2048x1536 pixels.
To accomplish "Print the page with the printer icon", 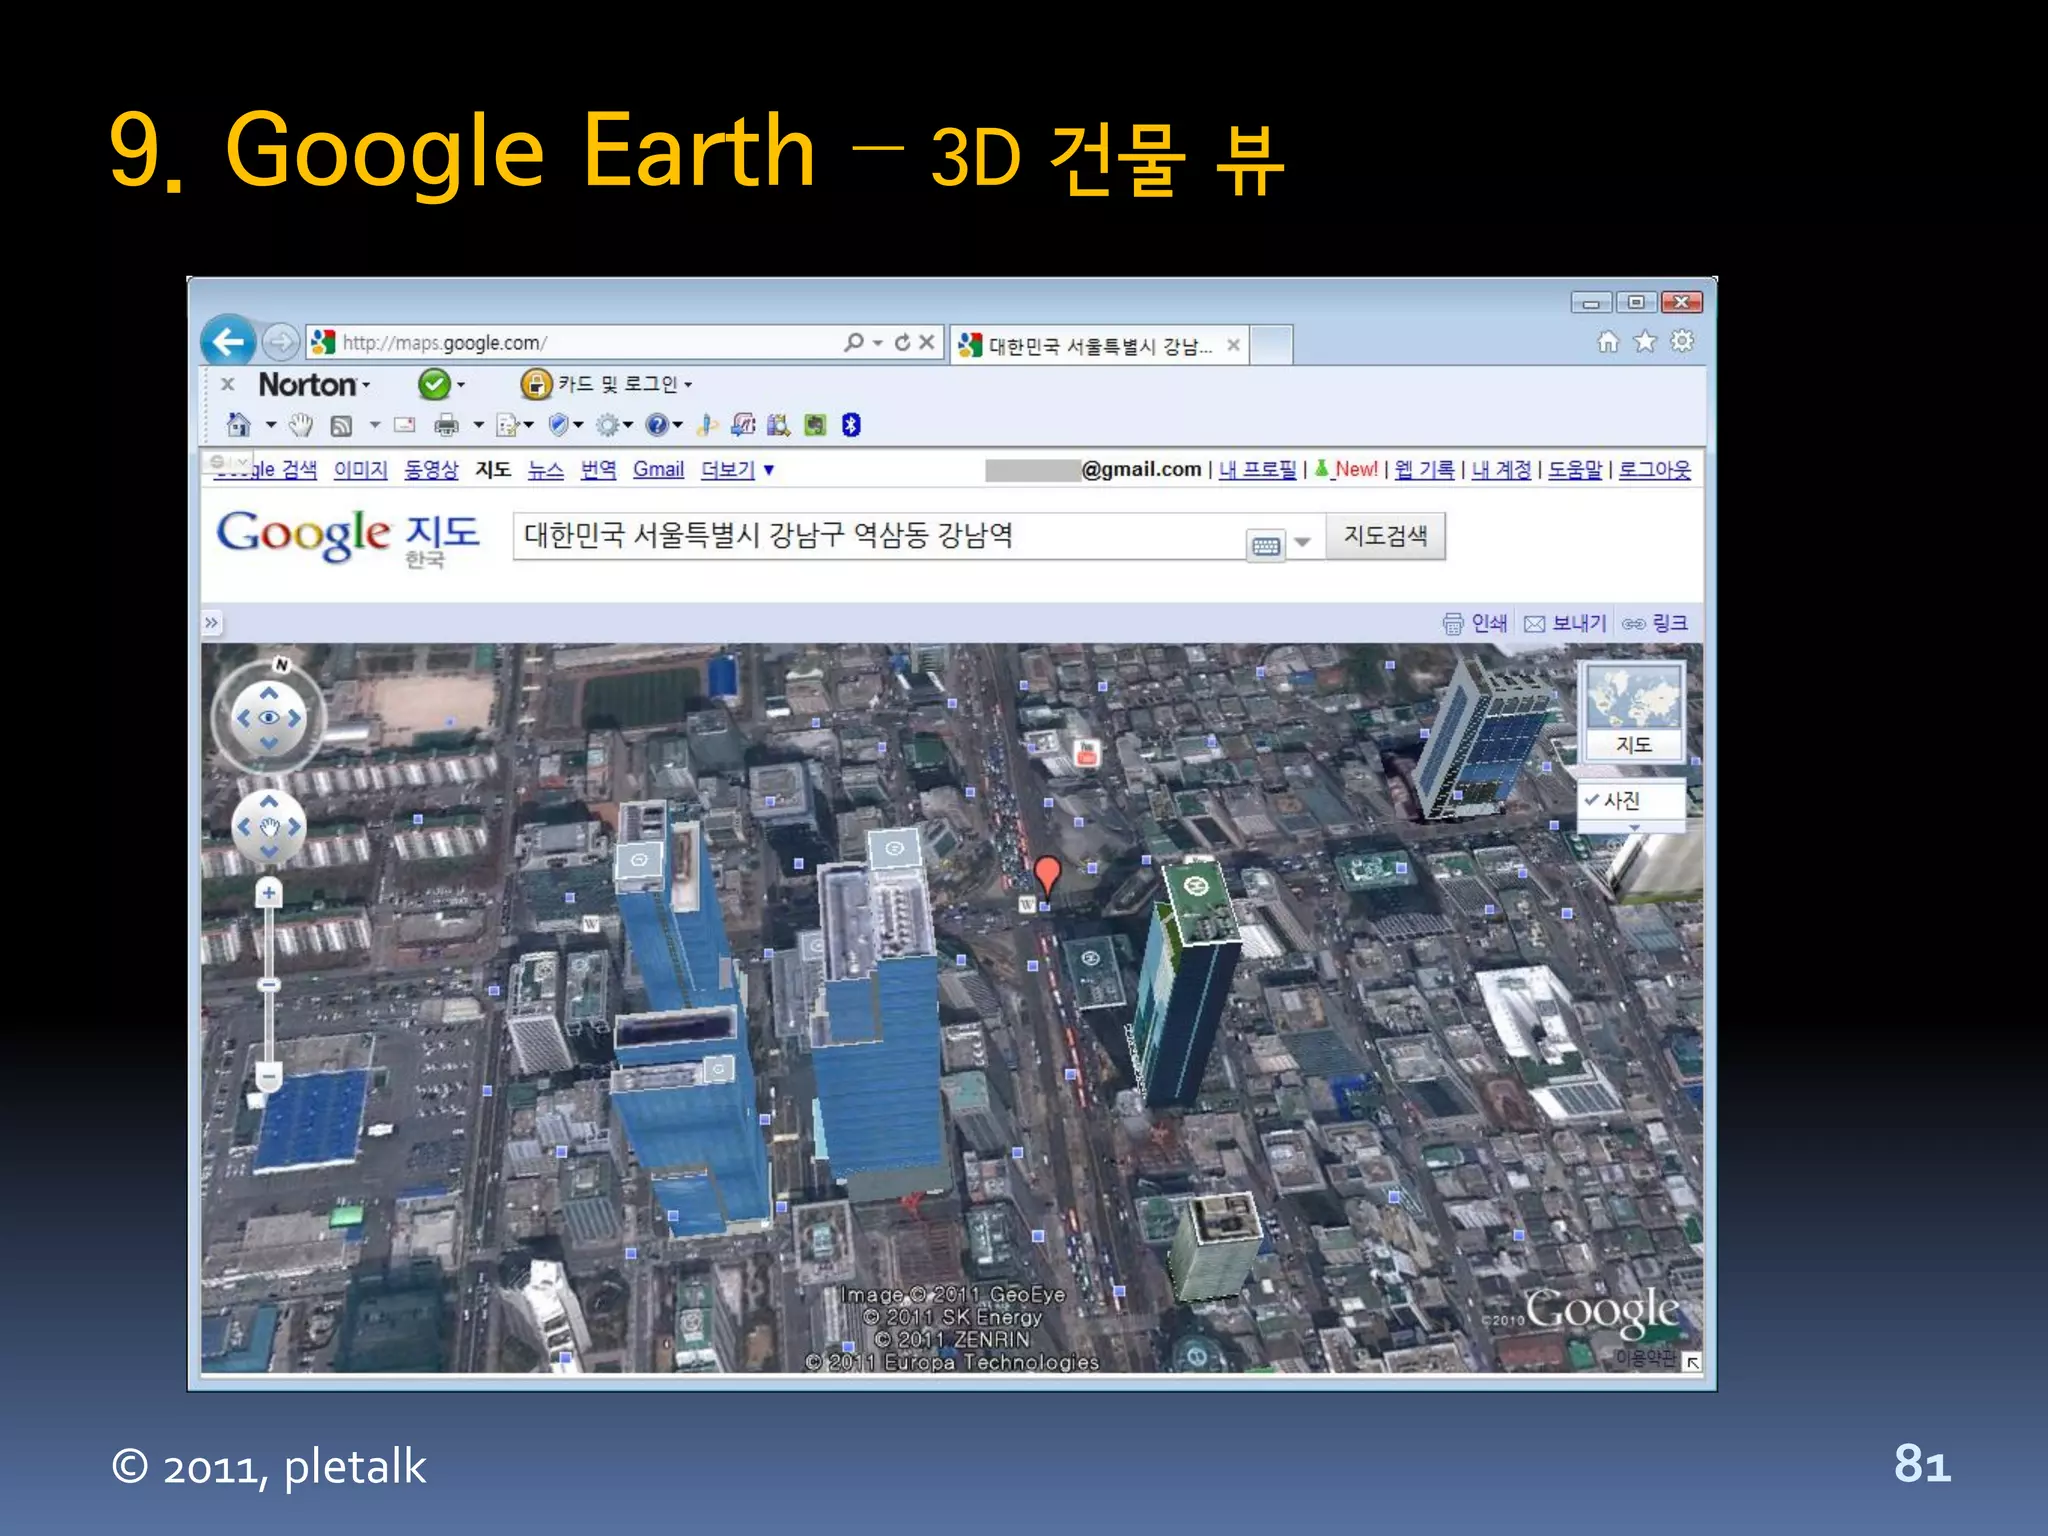I will coord(446,426).
